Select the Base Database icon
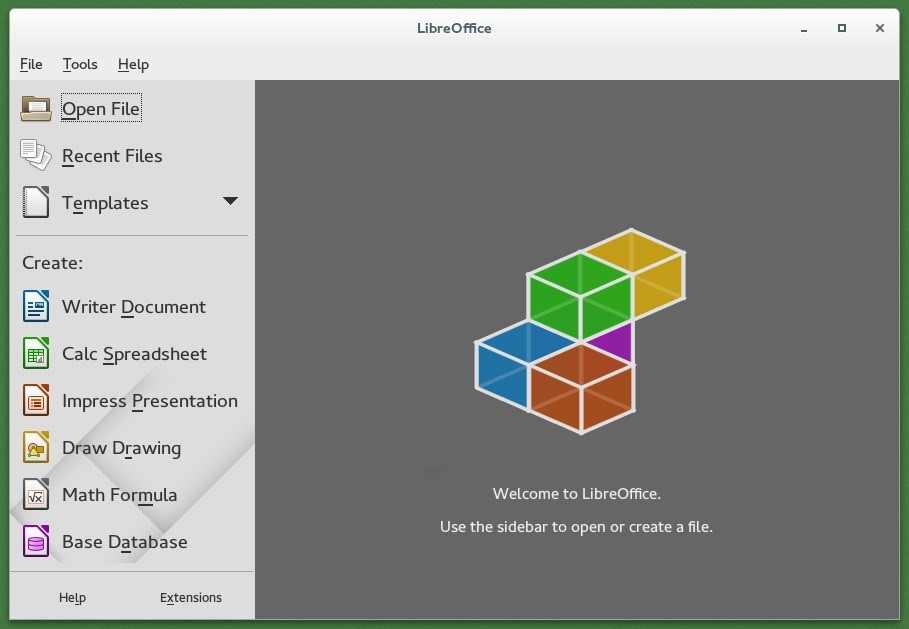The image size is (909, 629). (35, 541)
